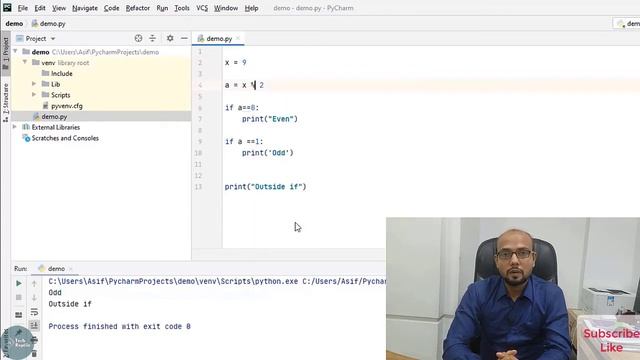Viewport: 640px width, 360px height.
Task: Open the File menu
Action: click(x=23, y=8)
